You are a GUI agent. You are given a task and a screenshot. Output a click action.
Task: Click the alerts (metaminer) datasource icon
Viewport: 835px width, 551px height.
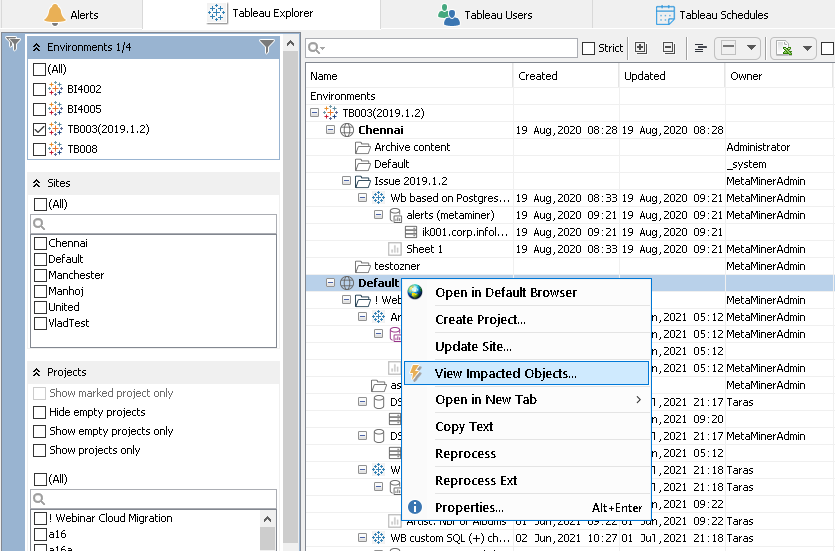point(396,215)
